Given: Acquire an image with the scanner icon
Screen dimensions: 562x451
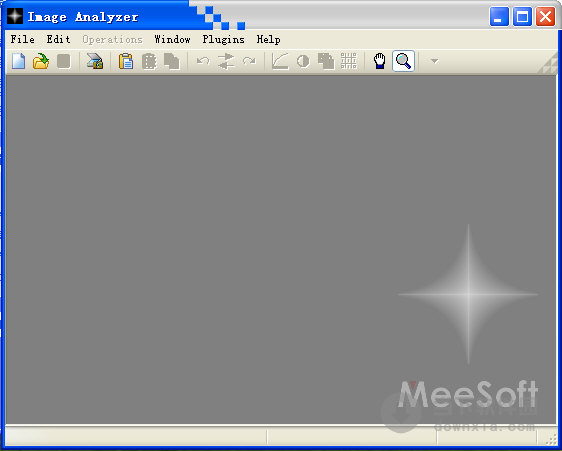Looking at the screenshot, I should [x=95, y=61].
